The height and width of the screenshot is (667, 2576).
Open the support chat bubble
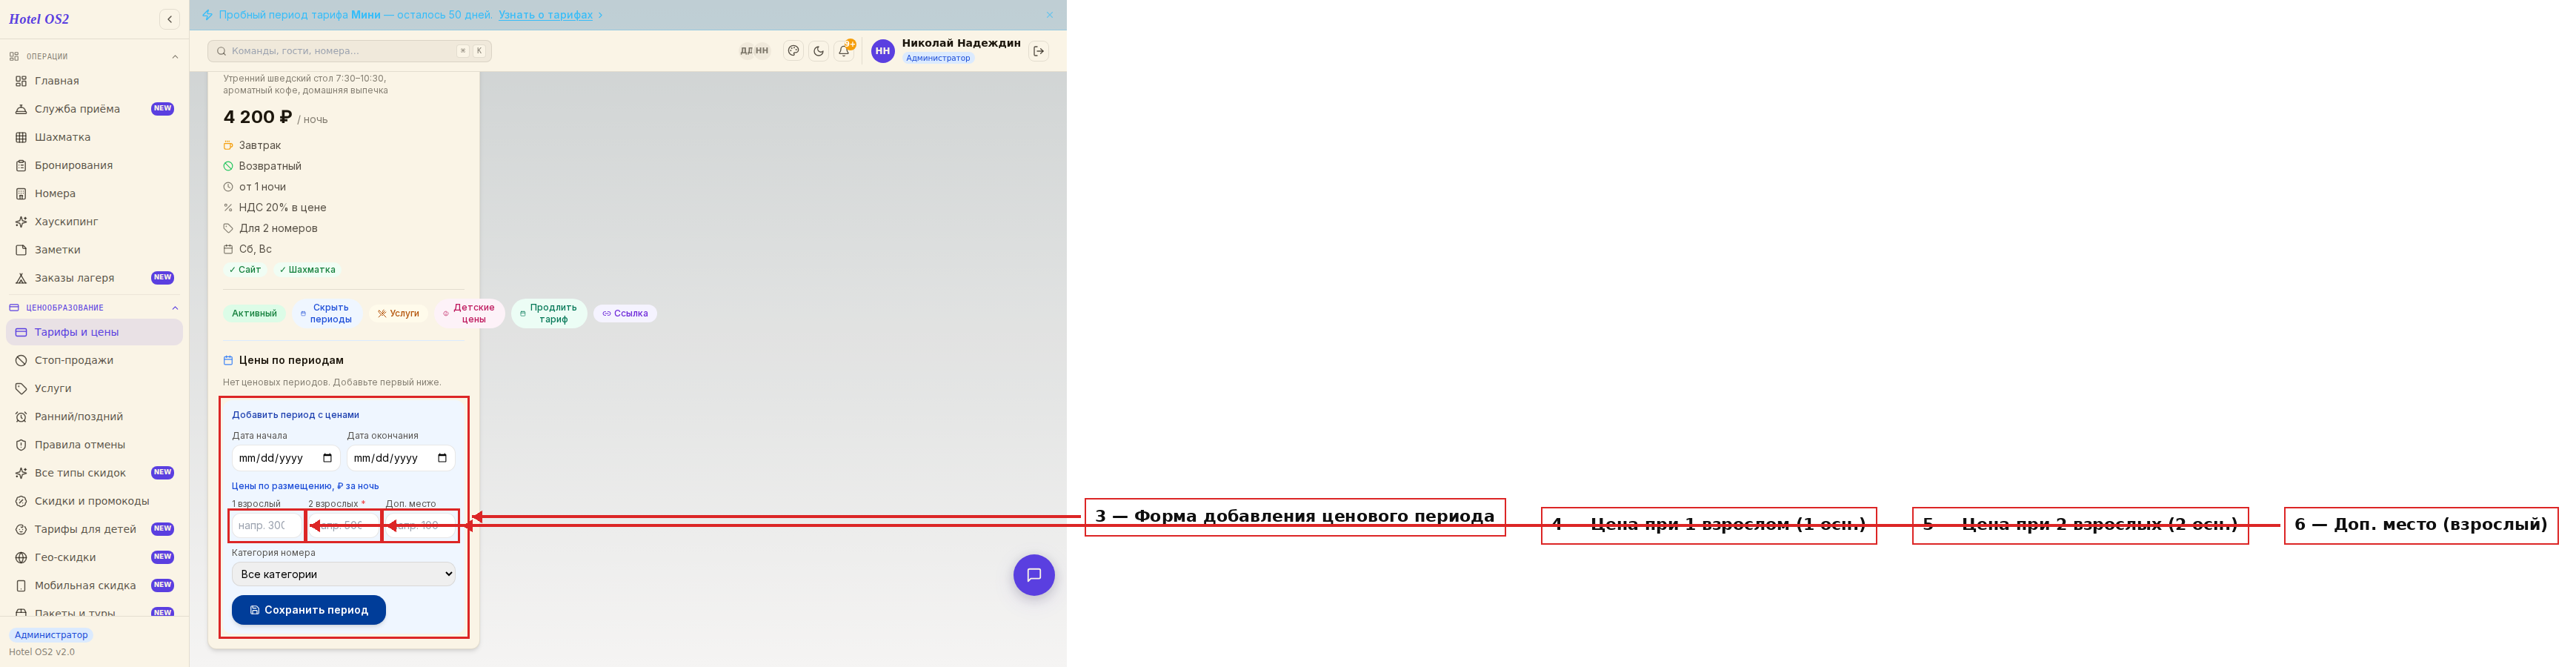click(1033, 575)
